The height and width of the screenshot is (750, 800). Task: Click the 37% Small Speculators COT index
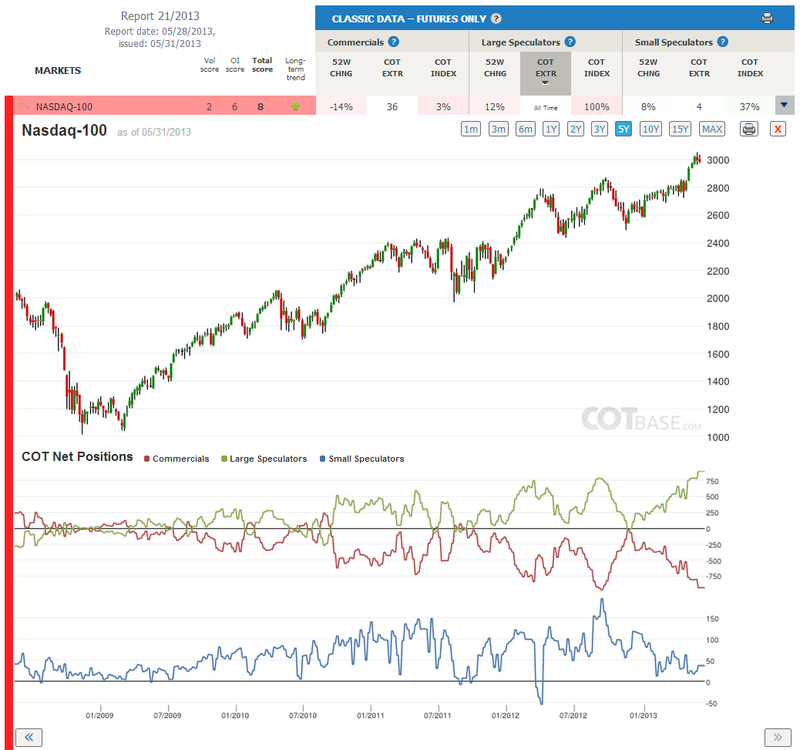[x=749, y=107]
